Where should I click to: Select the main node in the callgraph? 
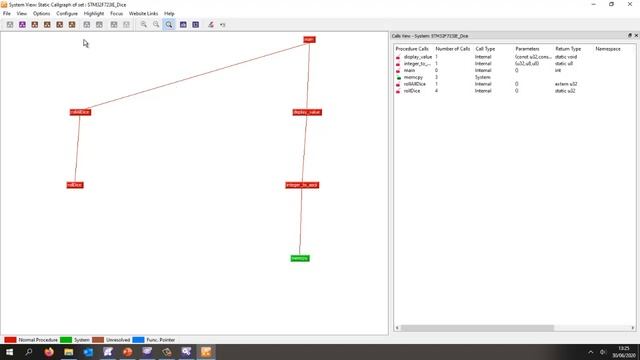(309, 40)
